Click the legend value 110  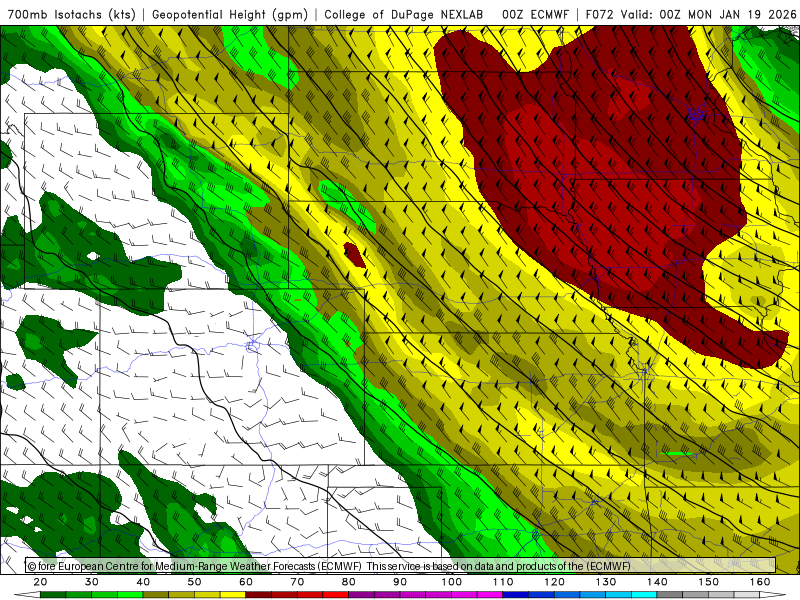point(503,582)
